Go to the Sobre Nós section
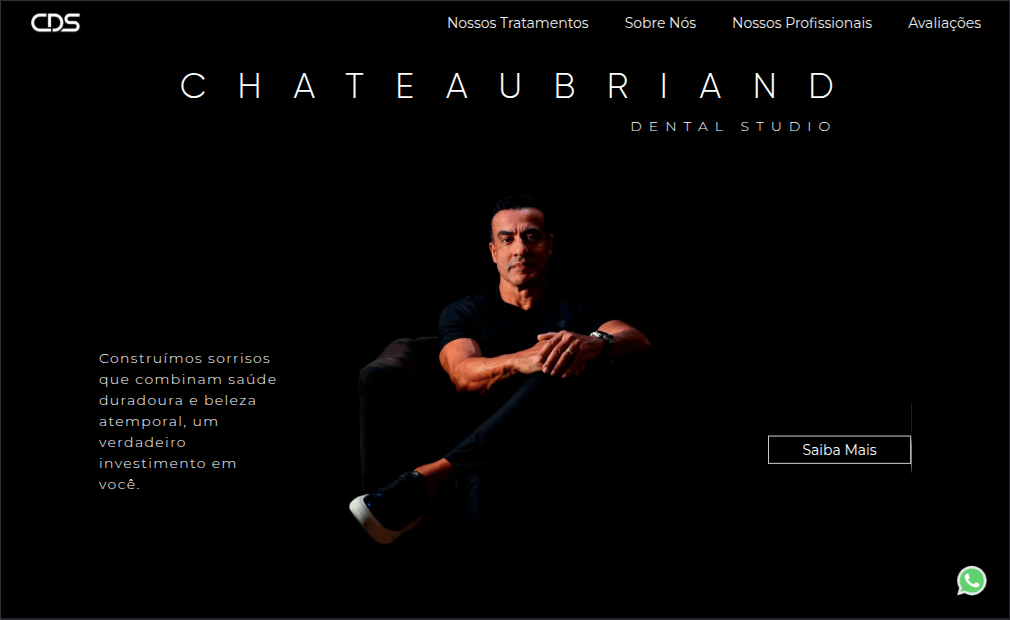The height and width of the screenshot is (620, 1010). tap(660, 23)
